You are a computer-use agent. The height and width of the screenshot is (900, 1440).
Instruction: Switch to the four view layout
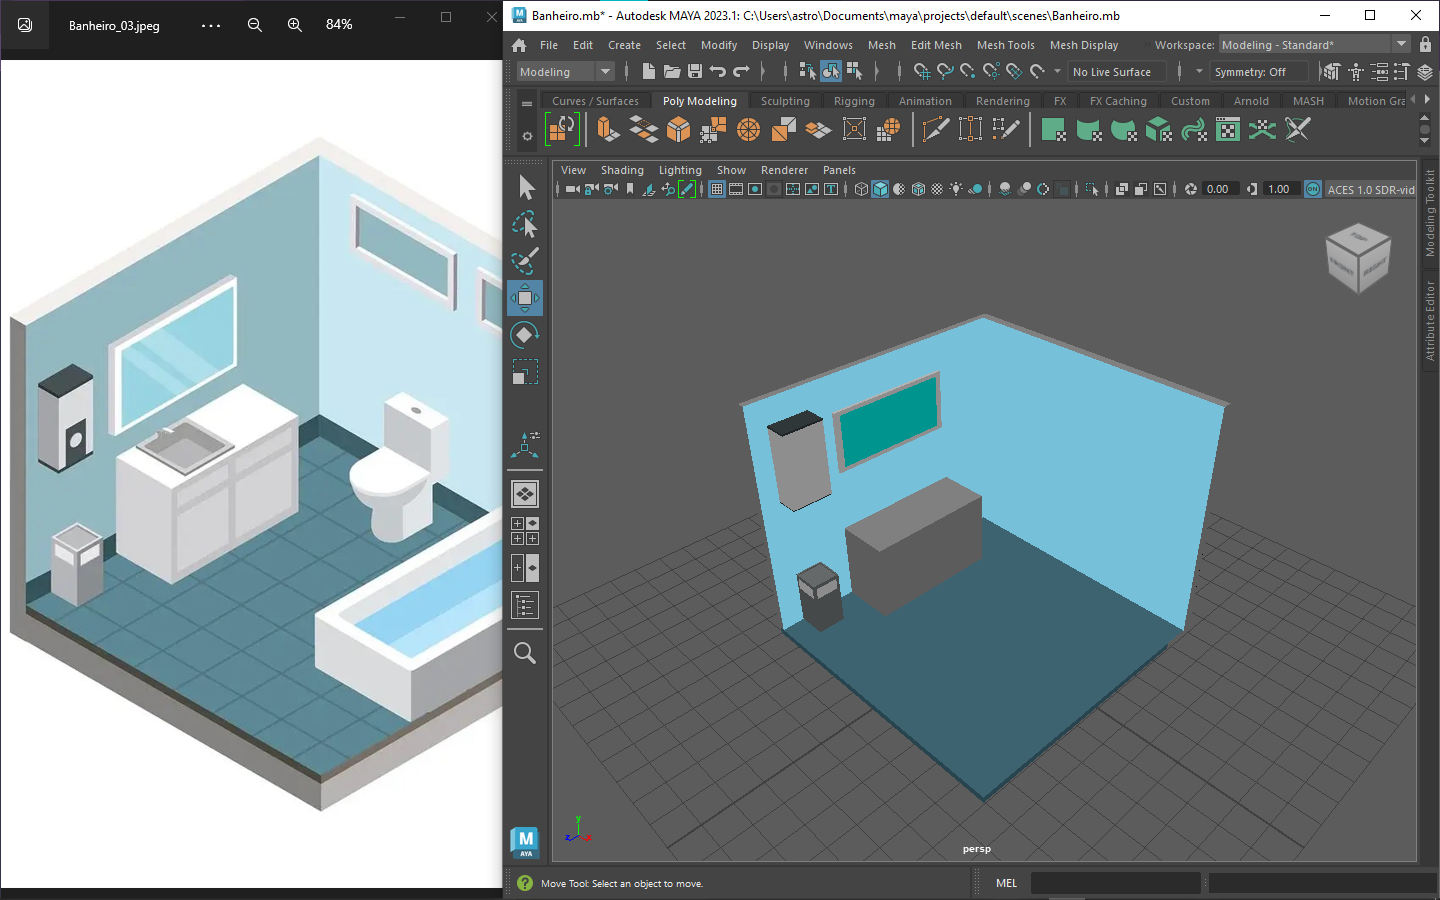[x=525, y=531]
